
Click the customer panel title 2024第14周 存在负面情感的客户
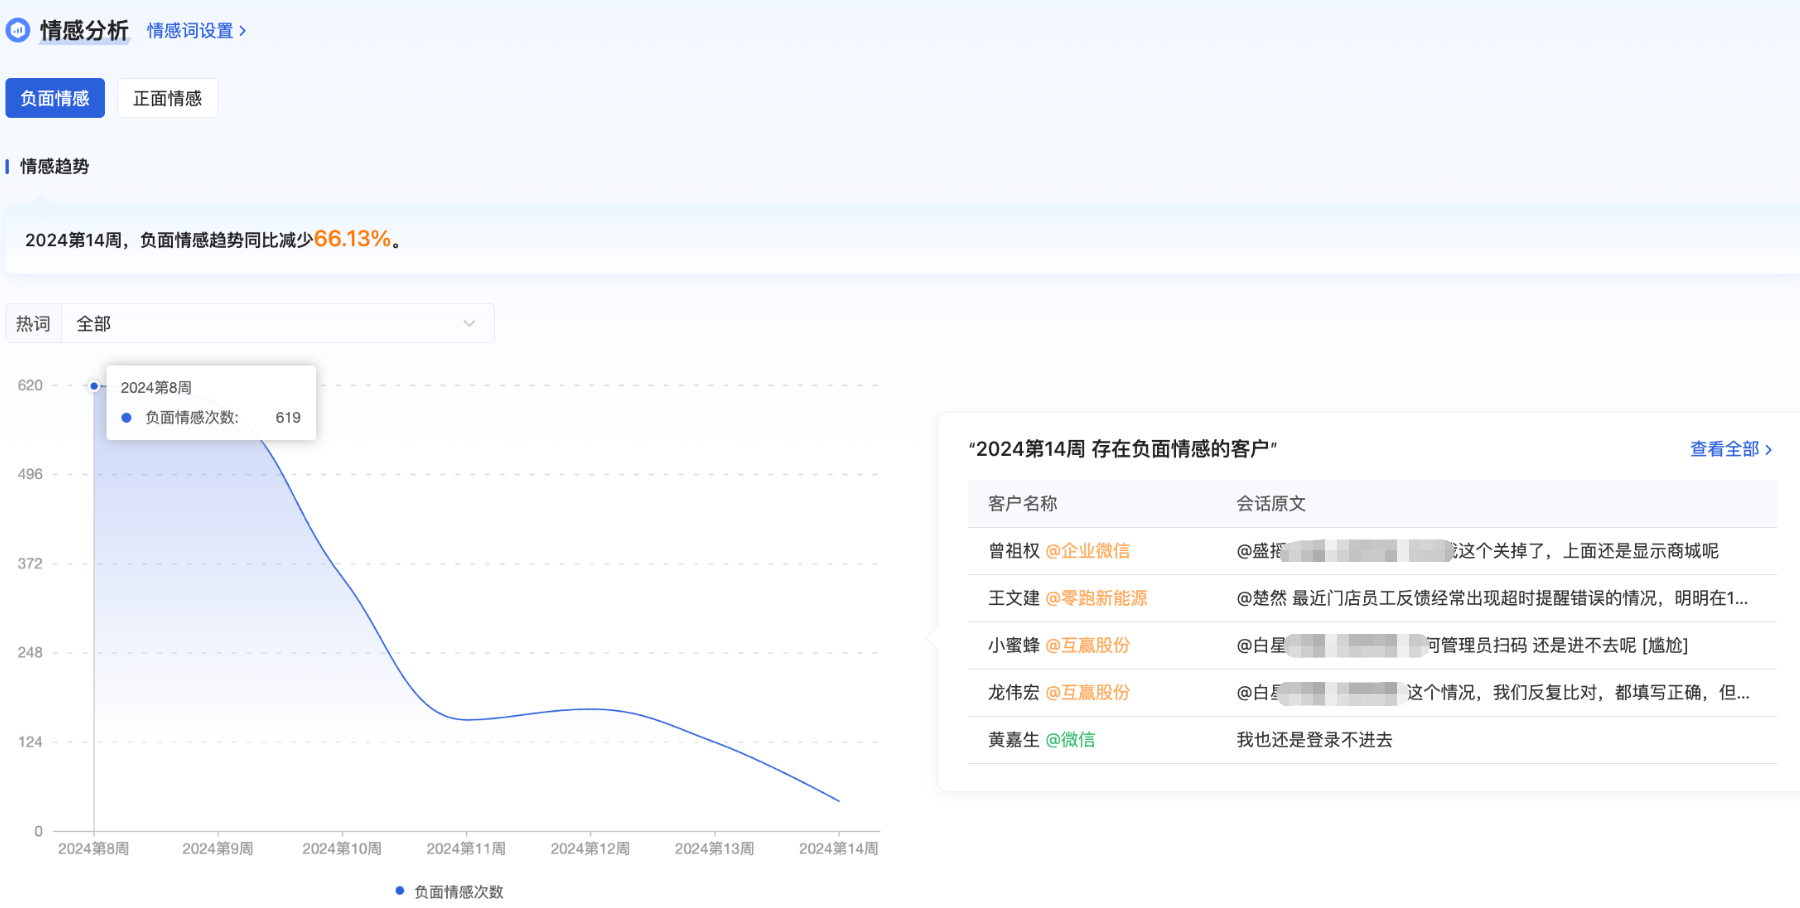pos(1123,449)
